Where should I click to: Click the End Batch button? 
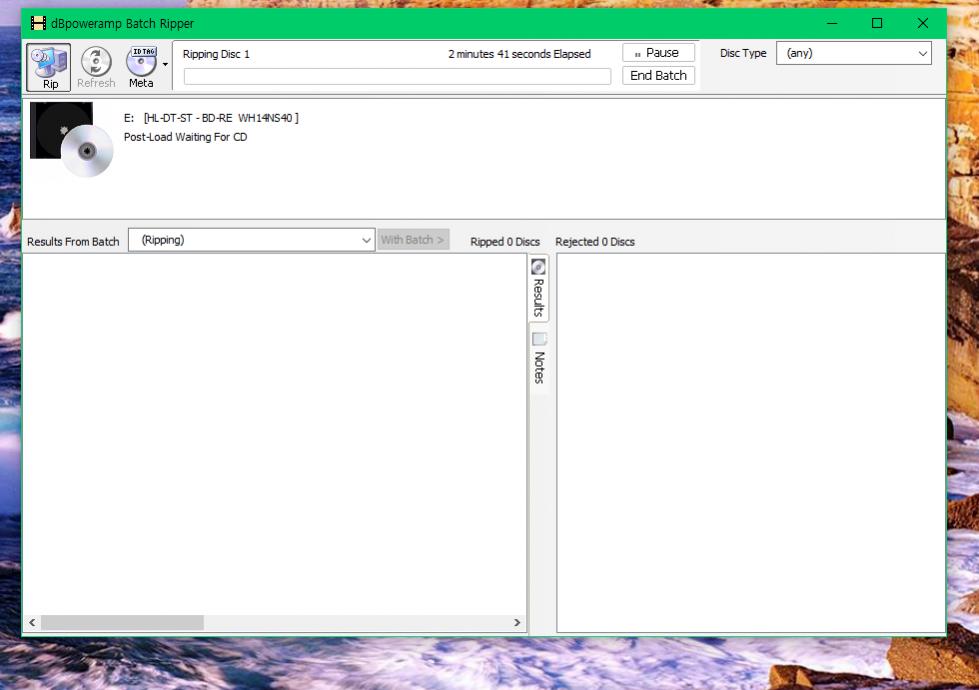(x=658, y=75)
